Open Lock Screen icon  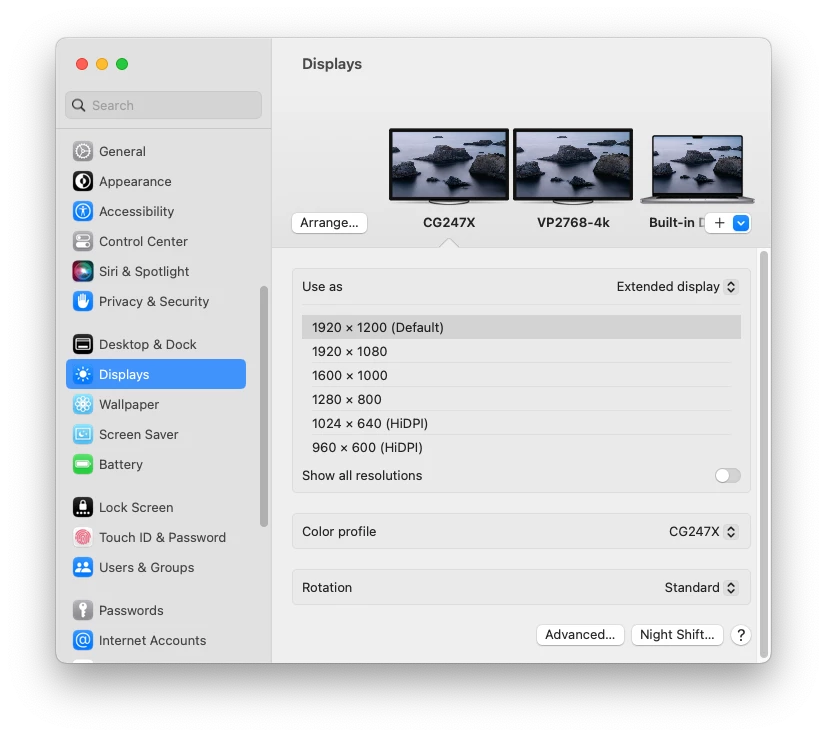(x=83, y=508)
